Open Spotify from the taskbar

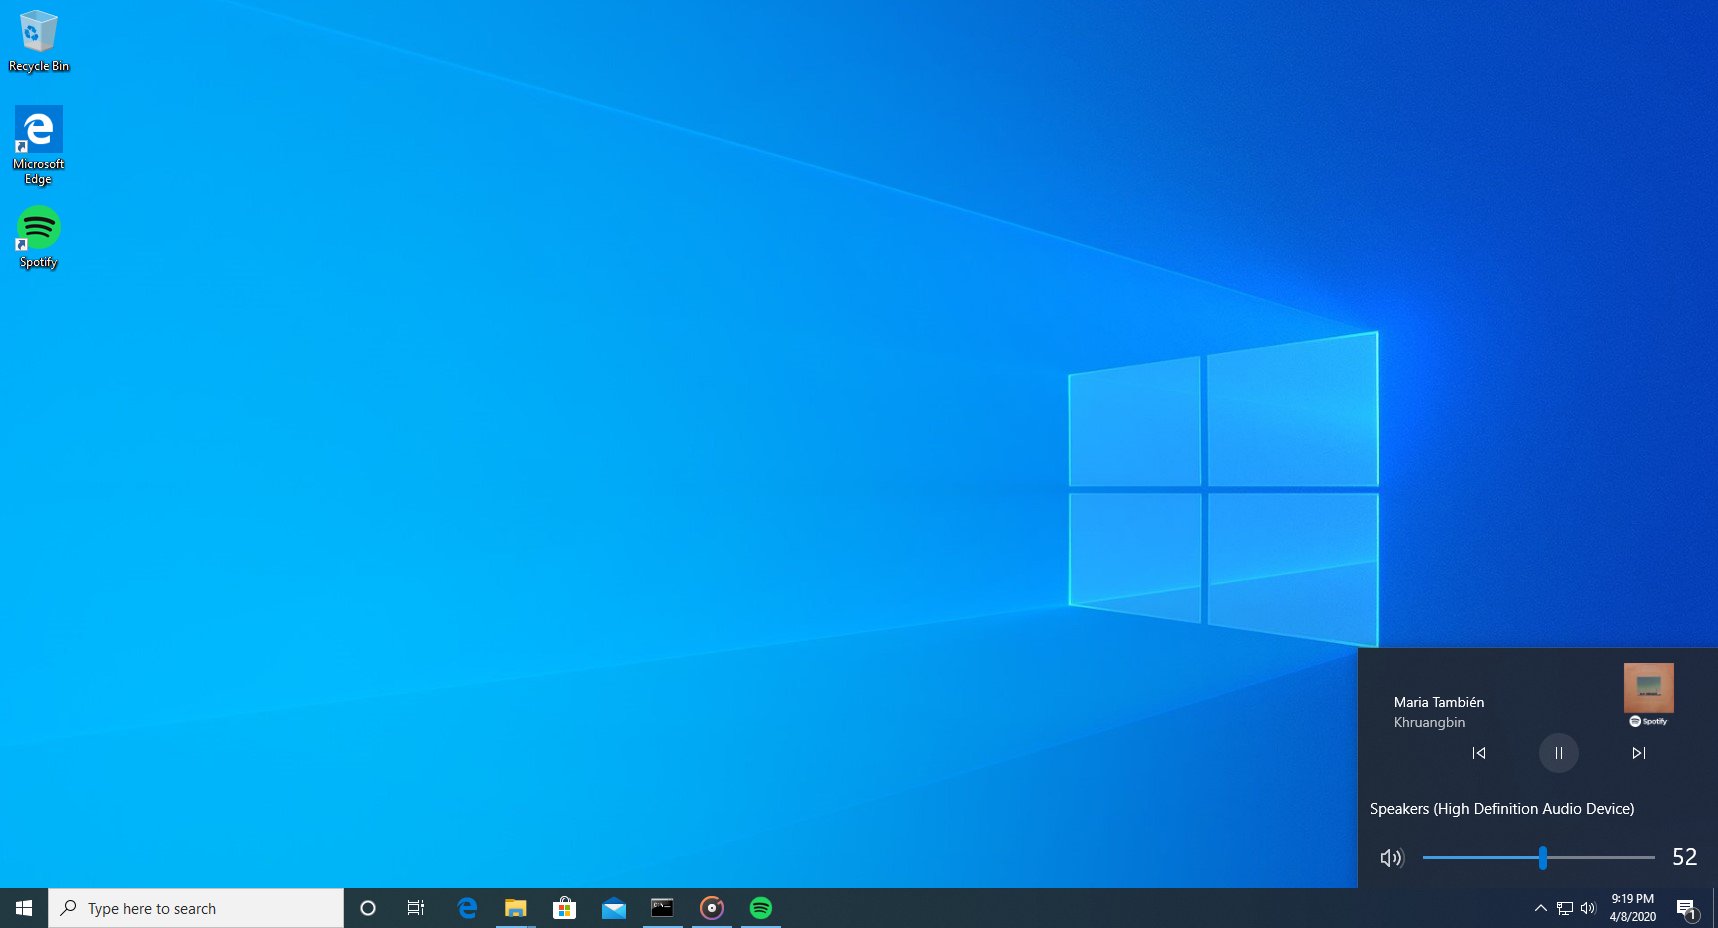[x=762, y=908]
